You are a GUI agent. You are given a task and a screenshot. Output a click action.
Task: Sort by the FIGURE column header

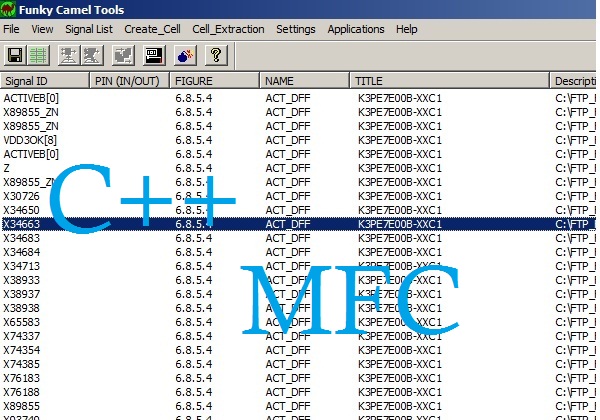[214, 81]
